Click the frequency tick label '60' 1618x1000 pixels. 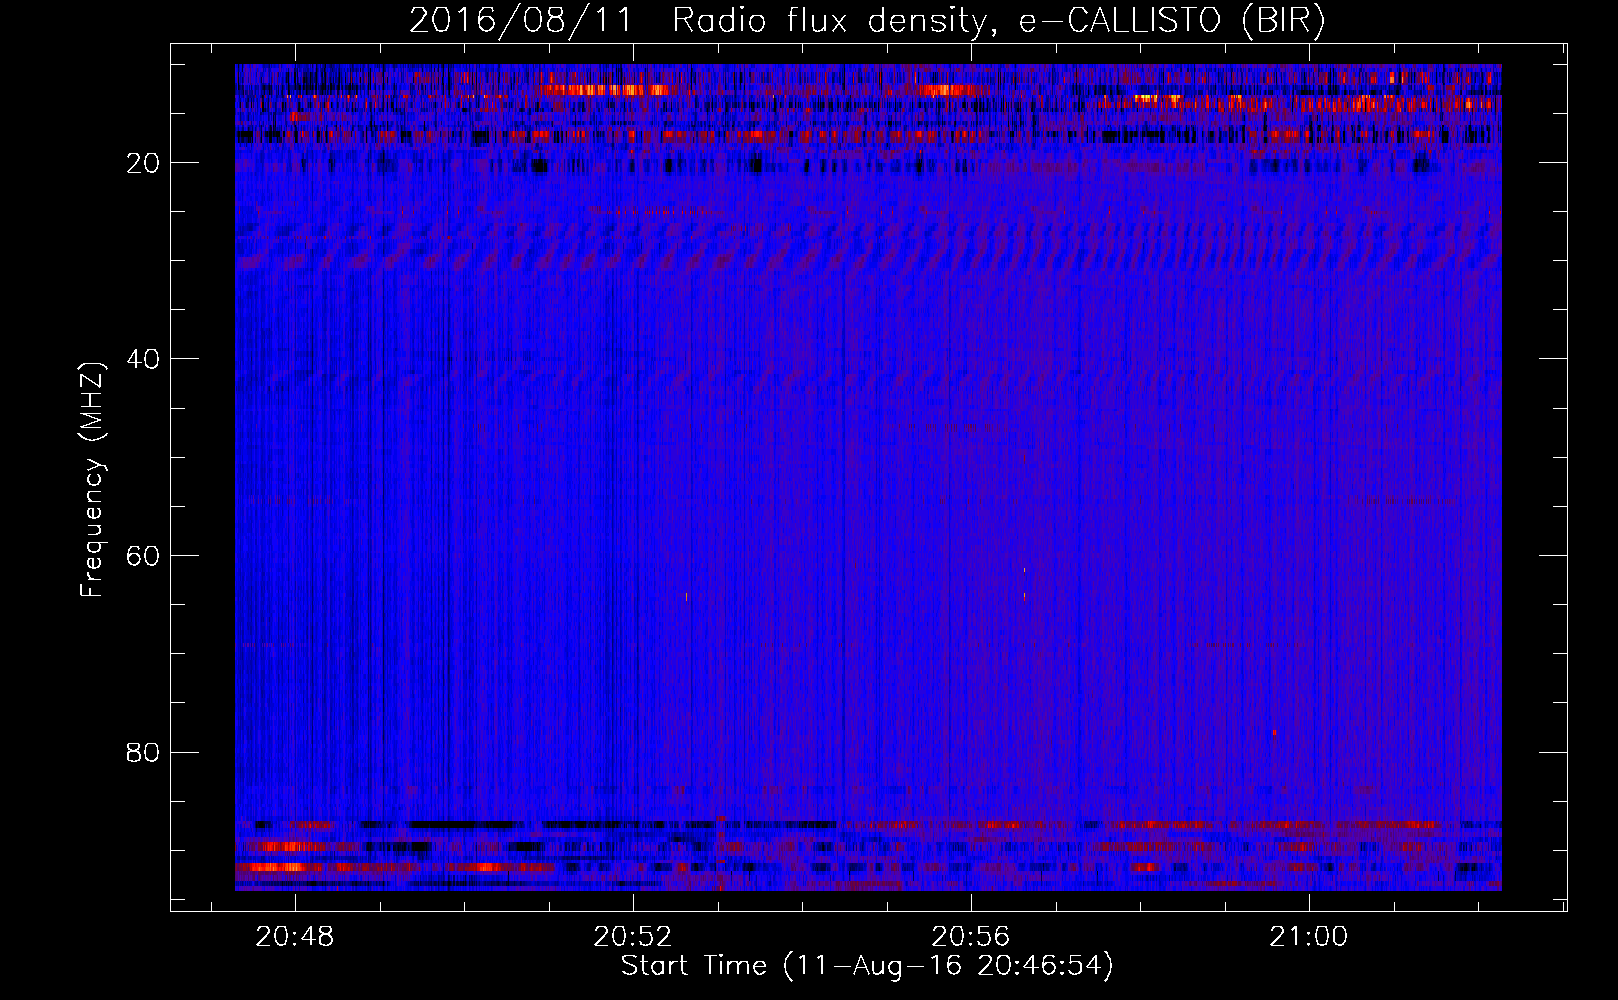coord(144,556)
